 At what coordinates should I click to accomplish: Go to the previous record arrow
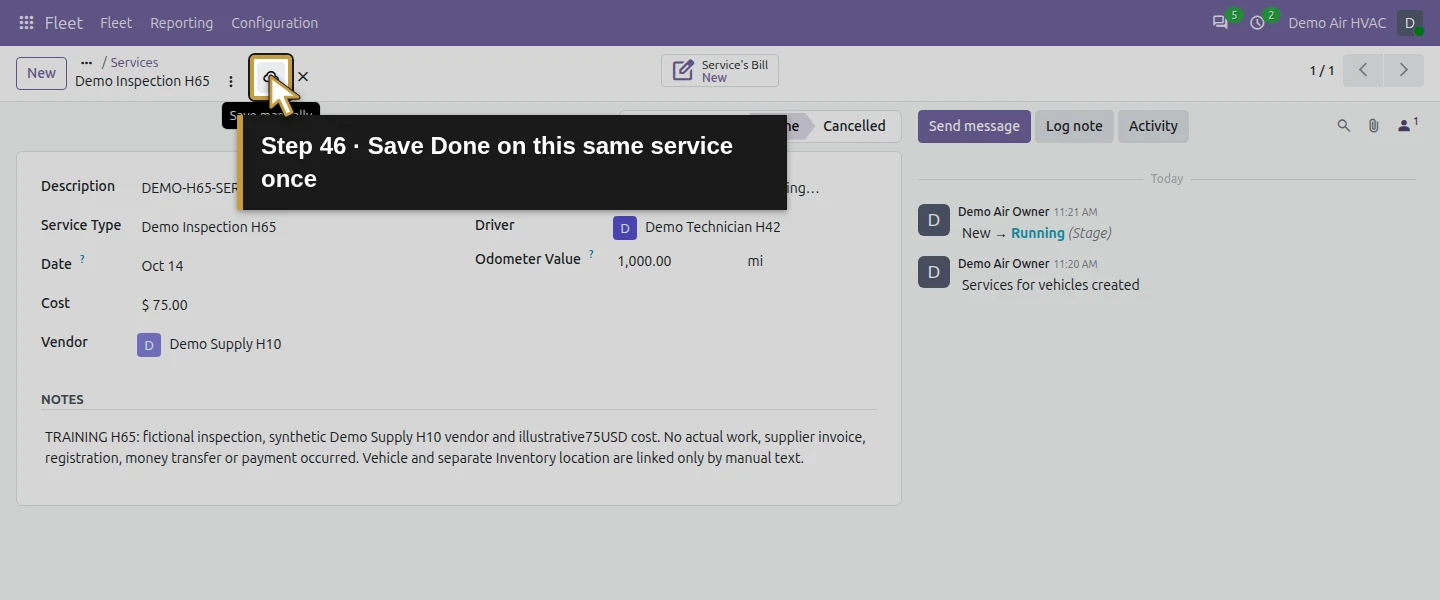pos(1363,70)
